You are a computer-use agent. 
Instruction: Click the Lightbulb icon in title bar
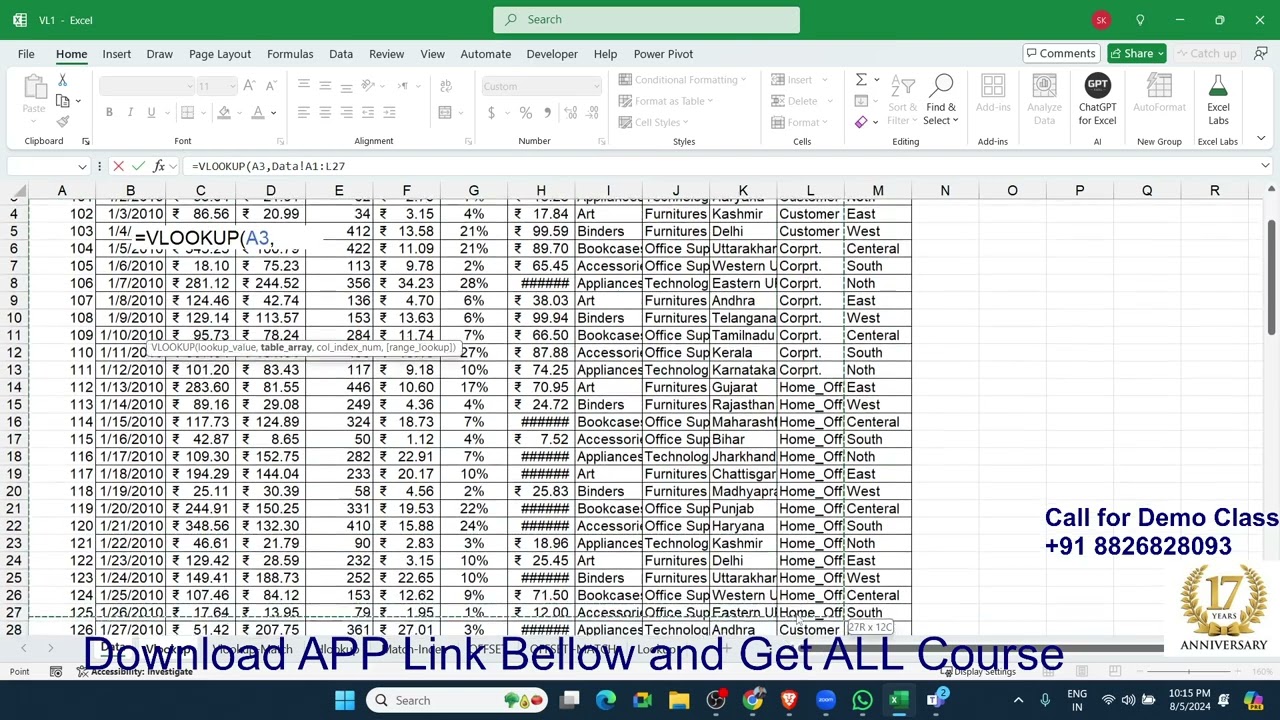[1140, 20]
